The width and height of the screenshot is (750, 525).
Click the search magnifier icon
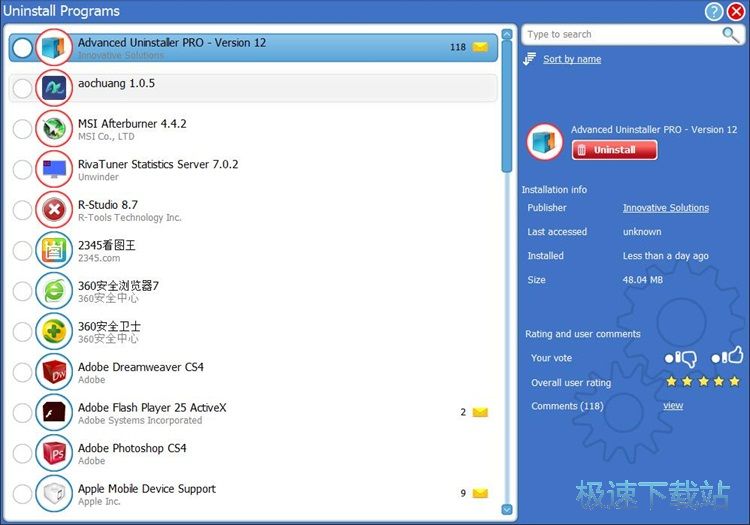pyautogui.click(x=730, y=34)
